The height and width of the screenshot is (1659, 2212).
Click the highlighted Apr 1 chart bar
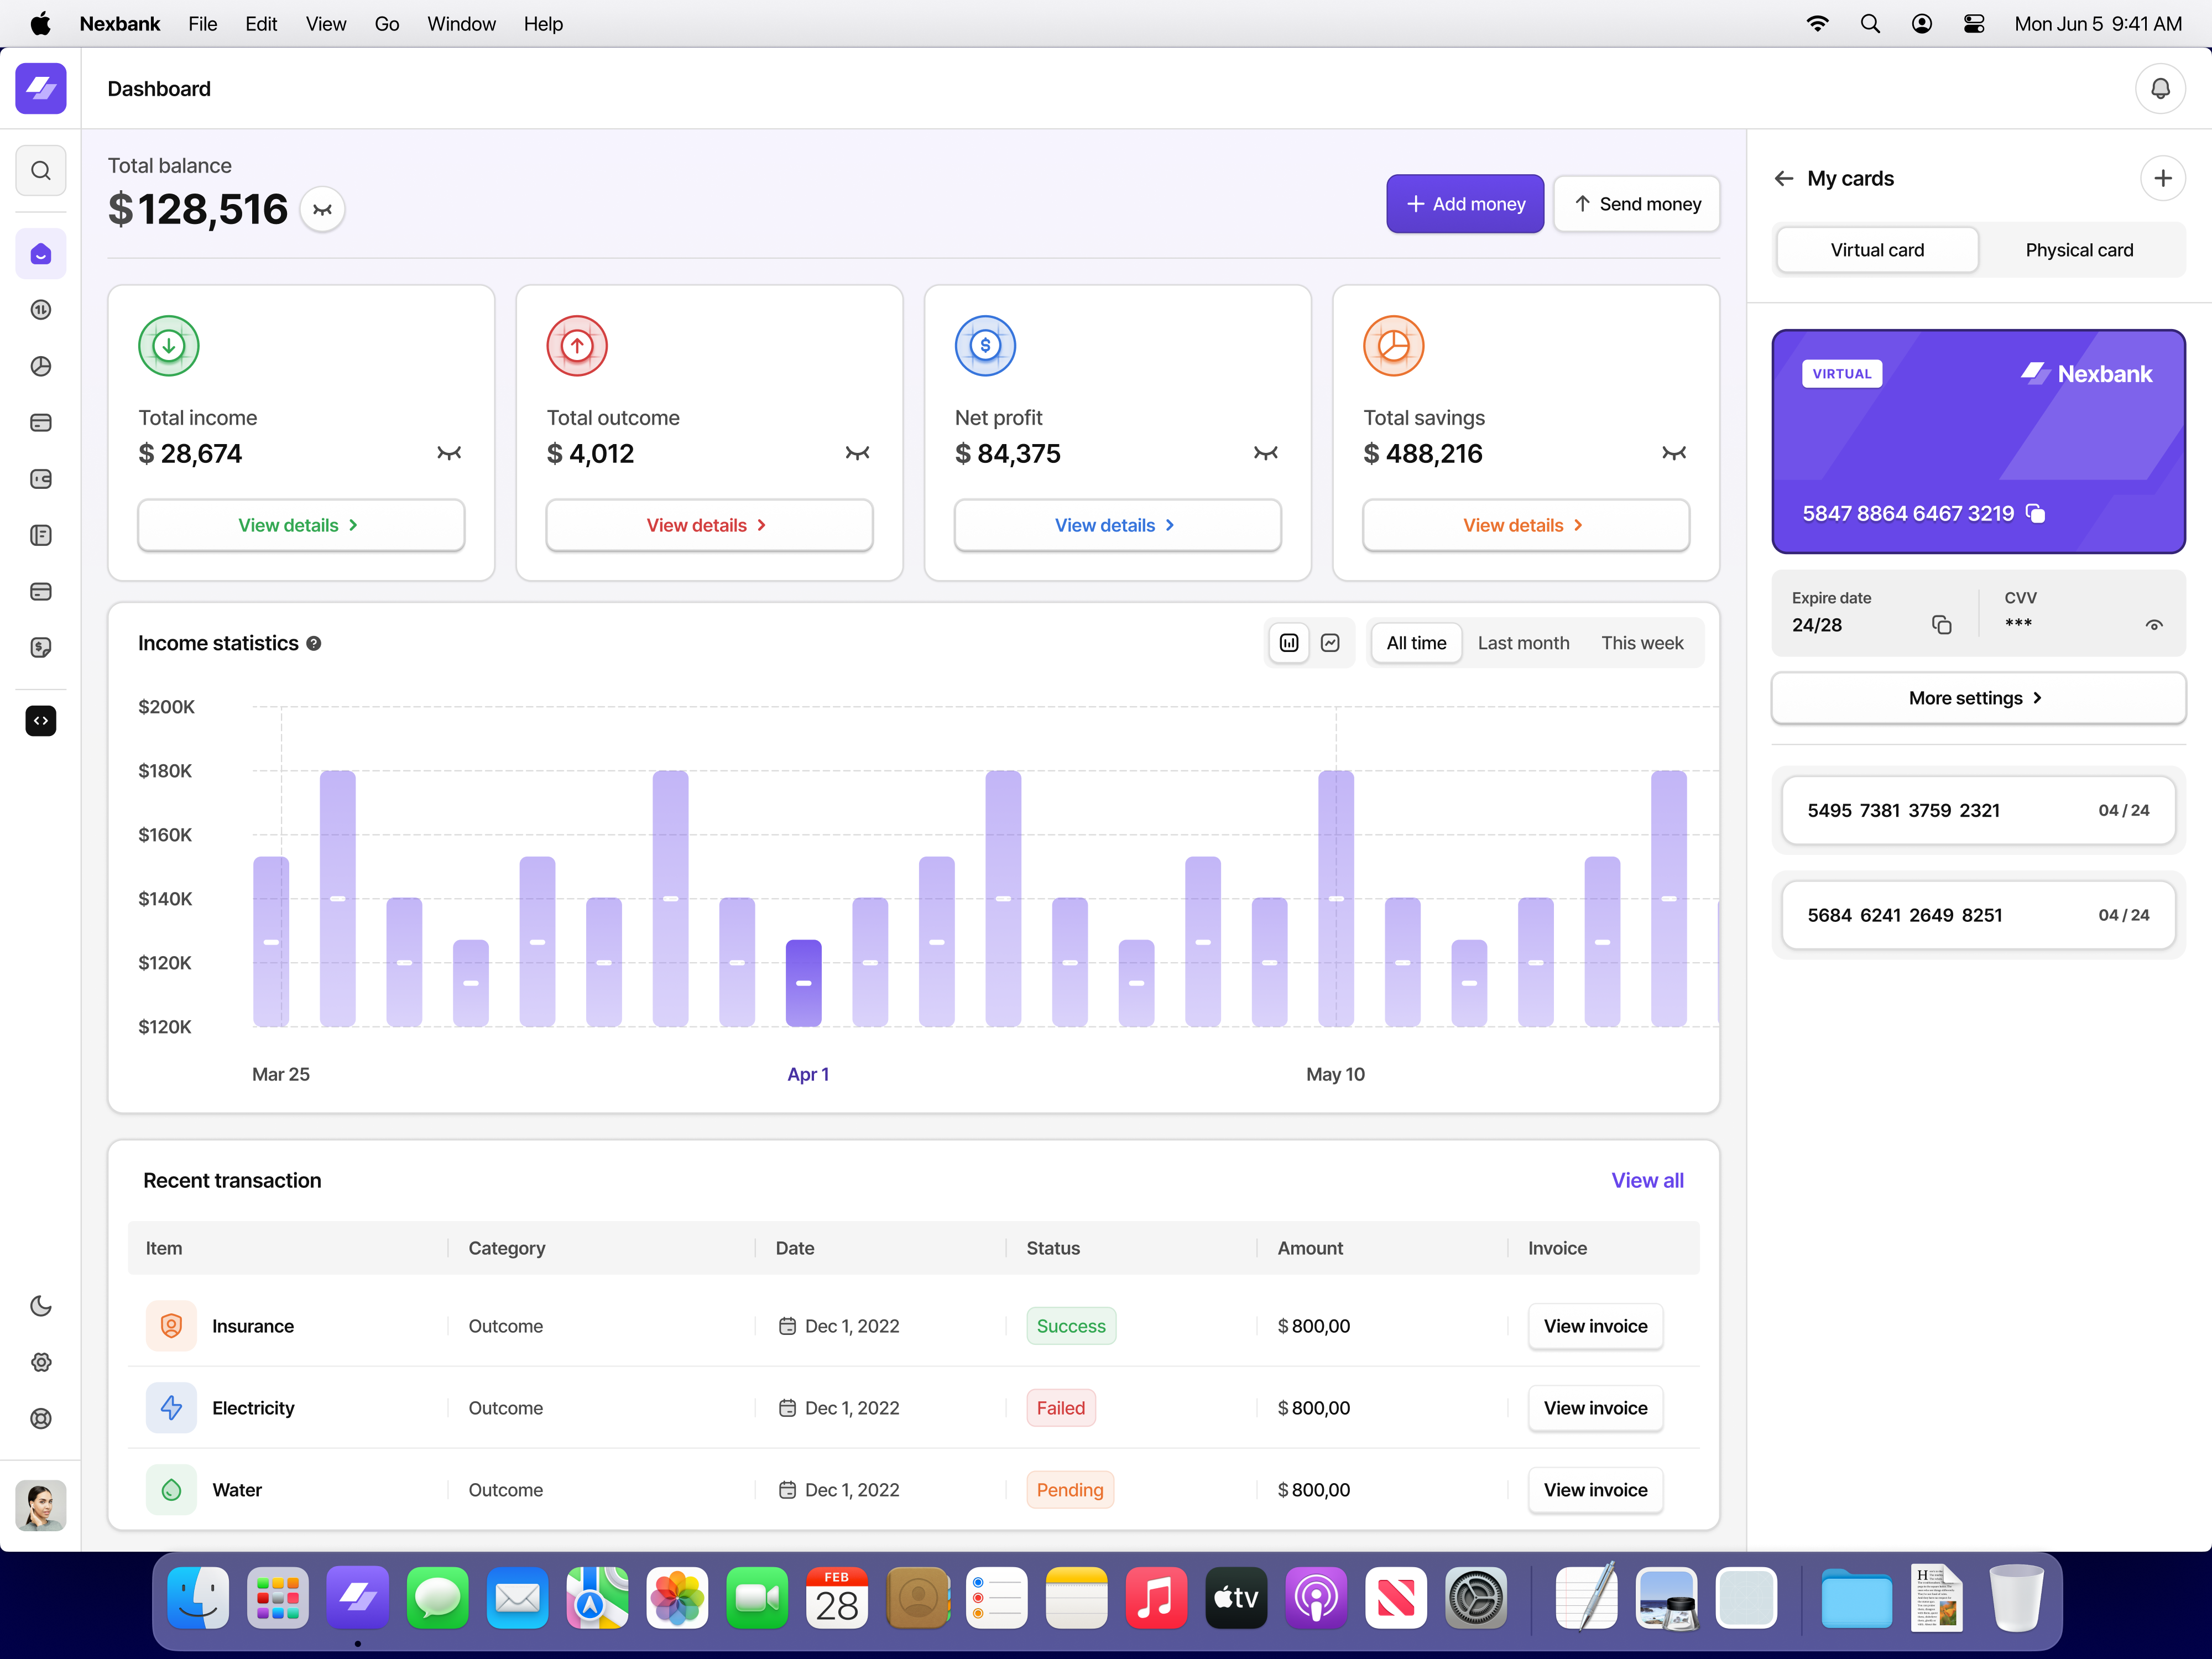[803, 982]
